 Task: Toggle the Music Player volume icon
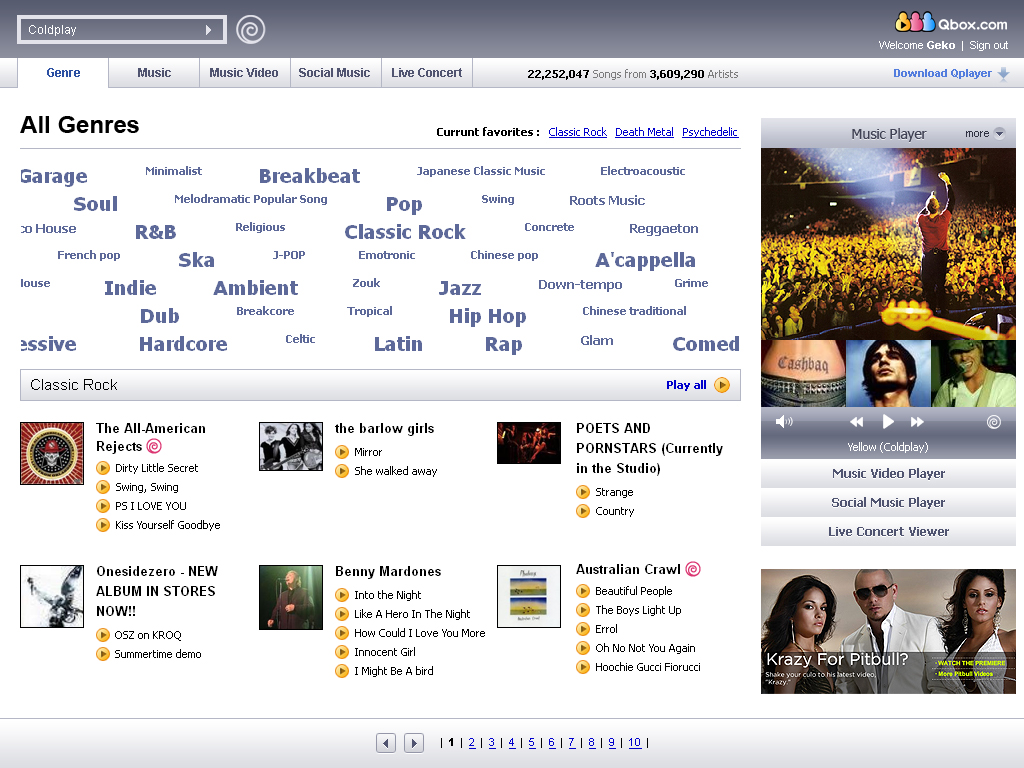click(784, 422)
